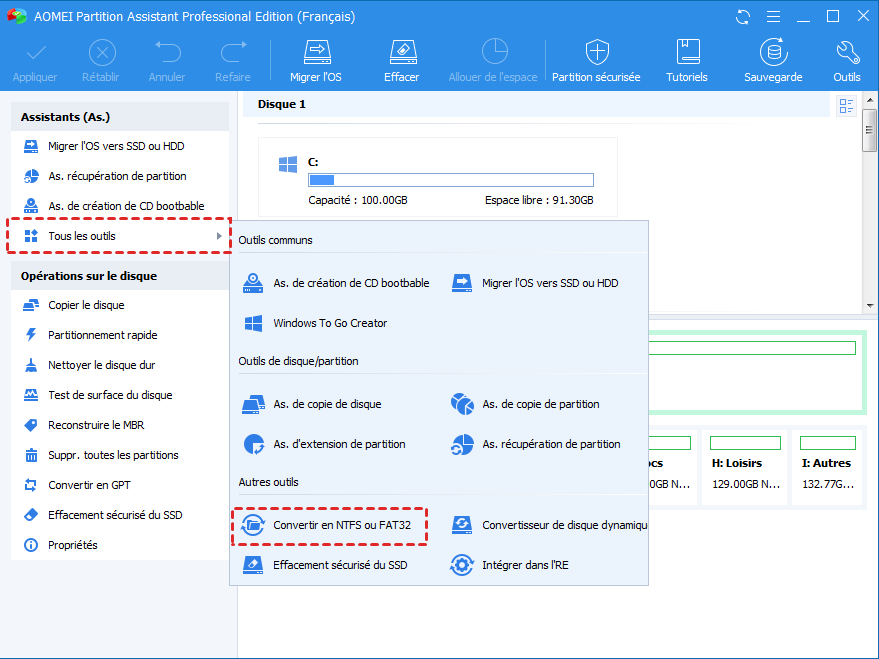
Task: Click the C: partition usage bar
Action: [451, 180]
